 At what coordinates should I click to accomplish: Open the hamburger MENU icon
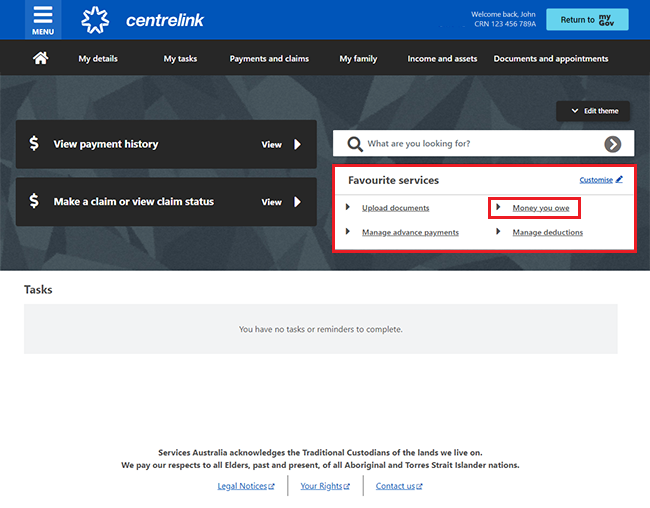click(42, 19)
